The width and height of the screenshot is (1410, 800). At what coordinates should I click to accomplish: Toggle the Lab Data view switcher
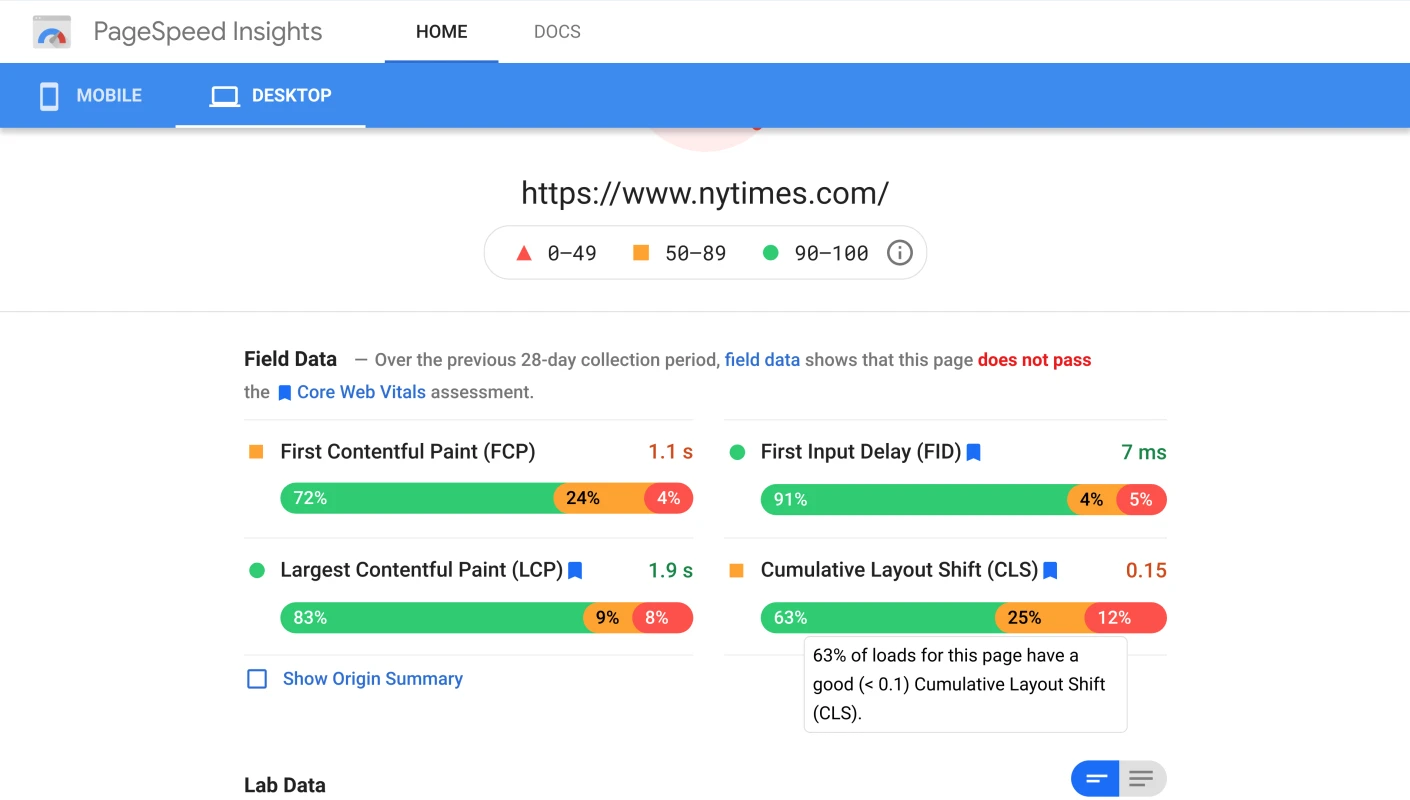[x=1118, y=778]
